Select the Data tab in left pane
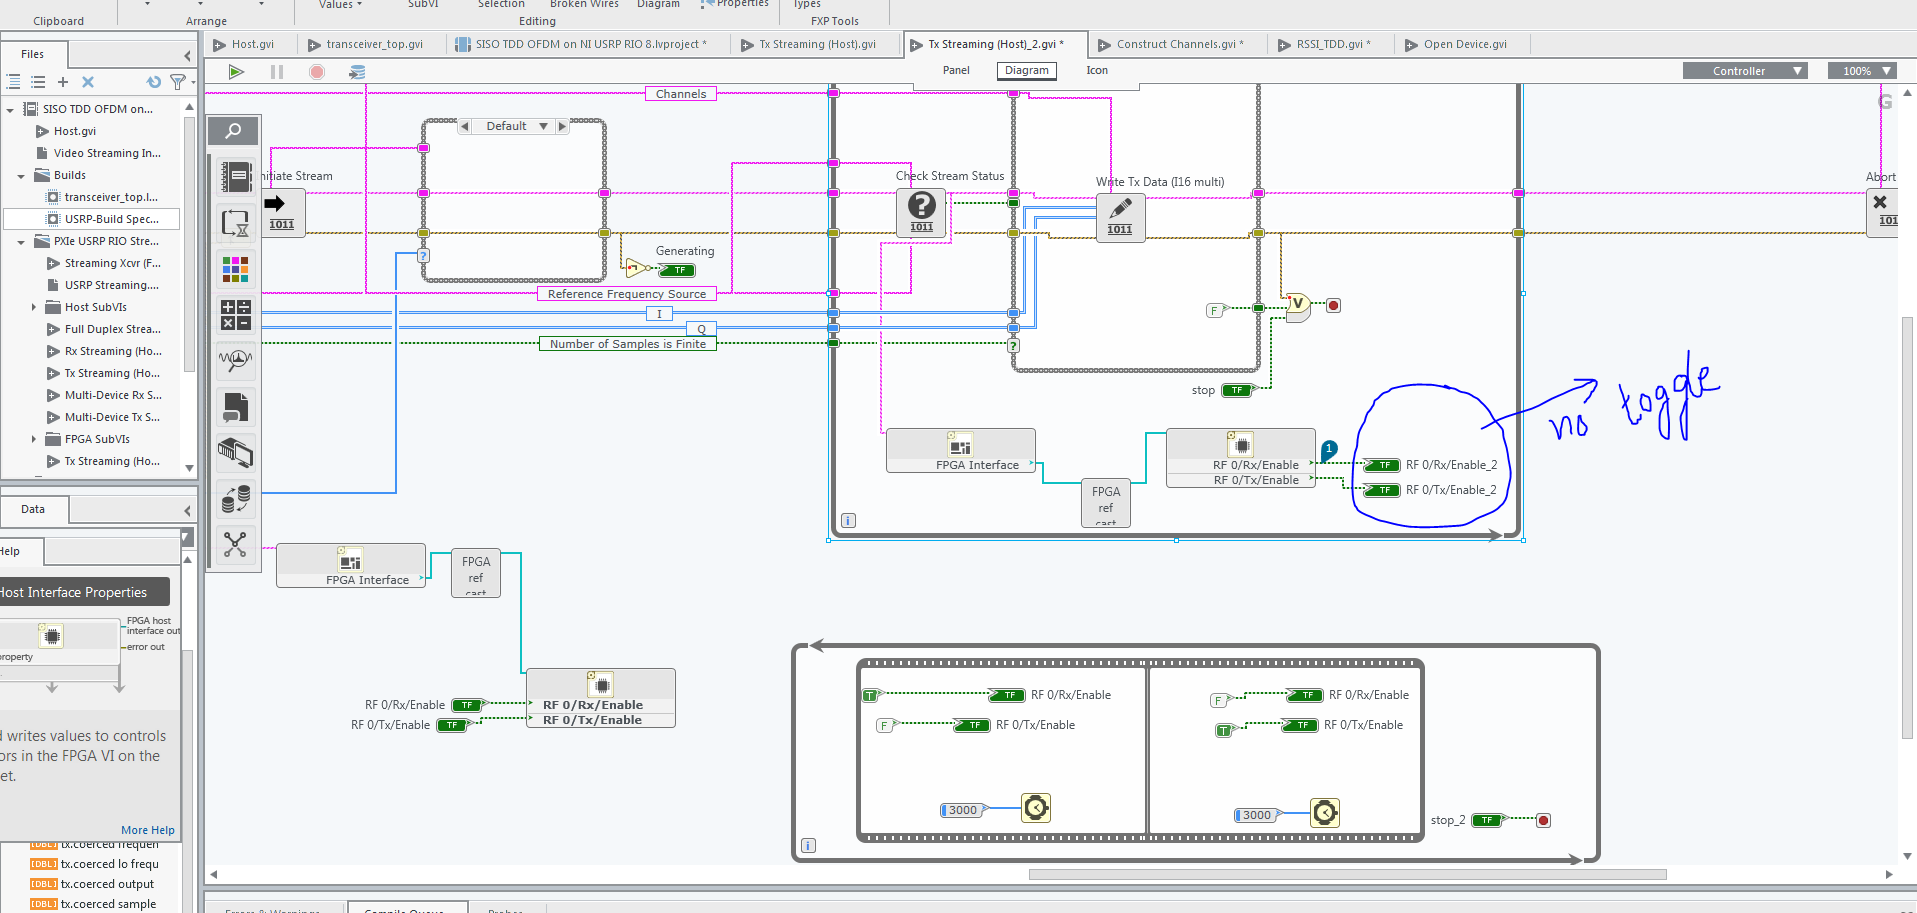 point(33,510)
